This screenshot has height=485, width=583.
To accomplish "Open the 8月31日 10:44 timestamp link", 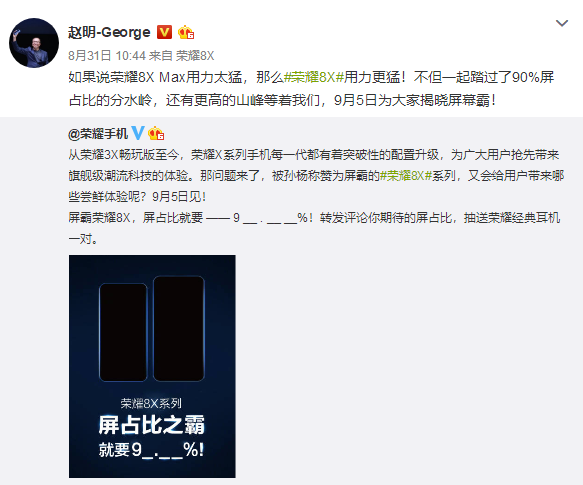I will pos(107,56).
